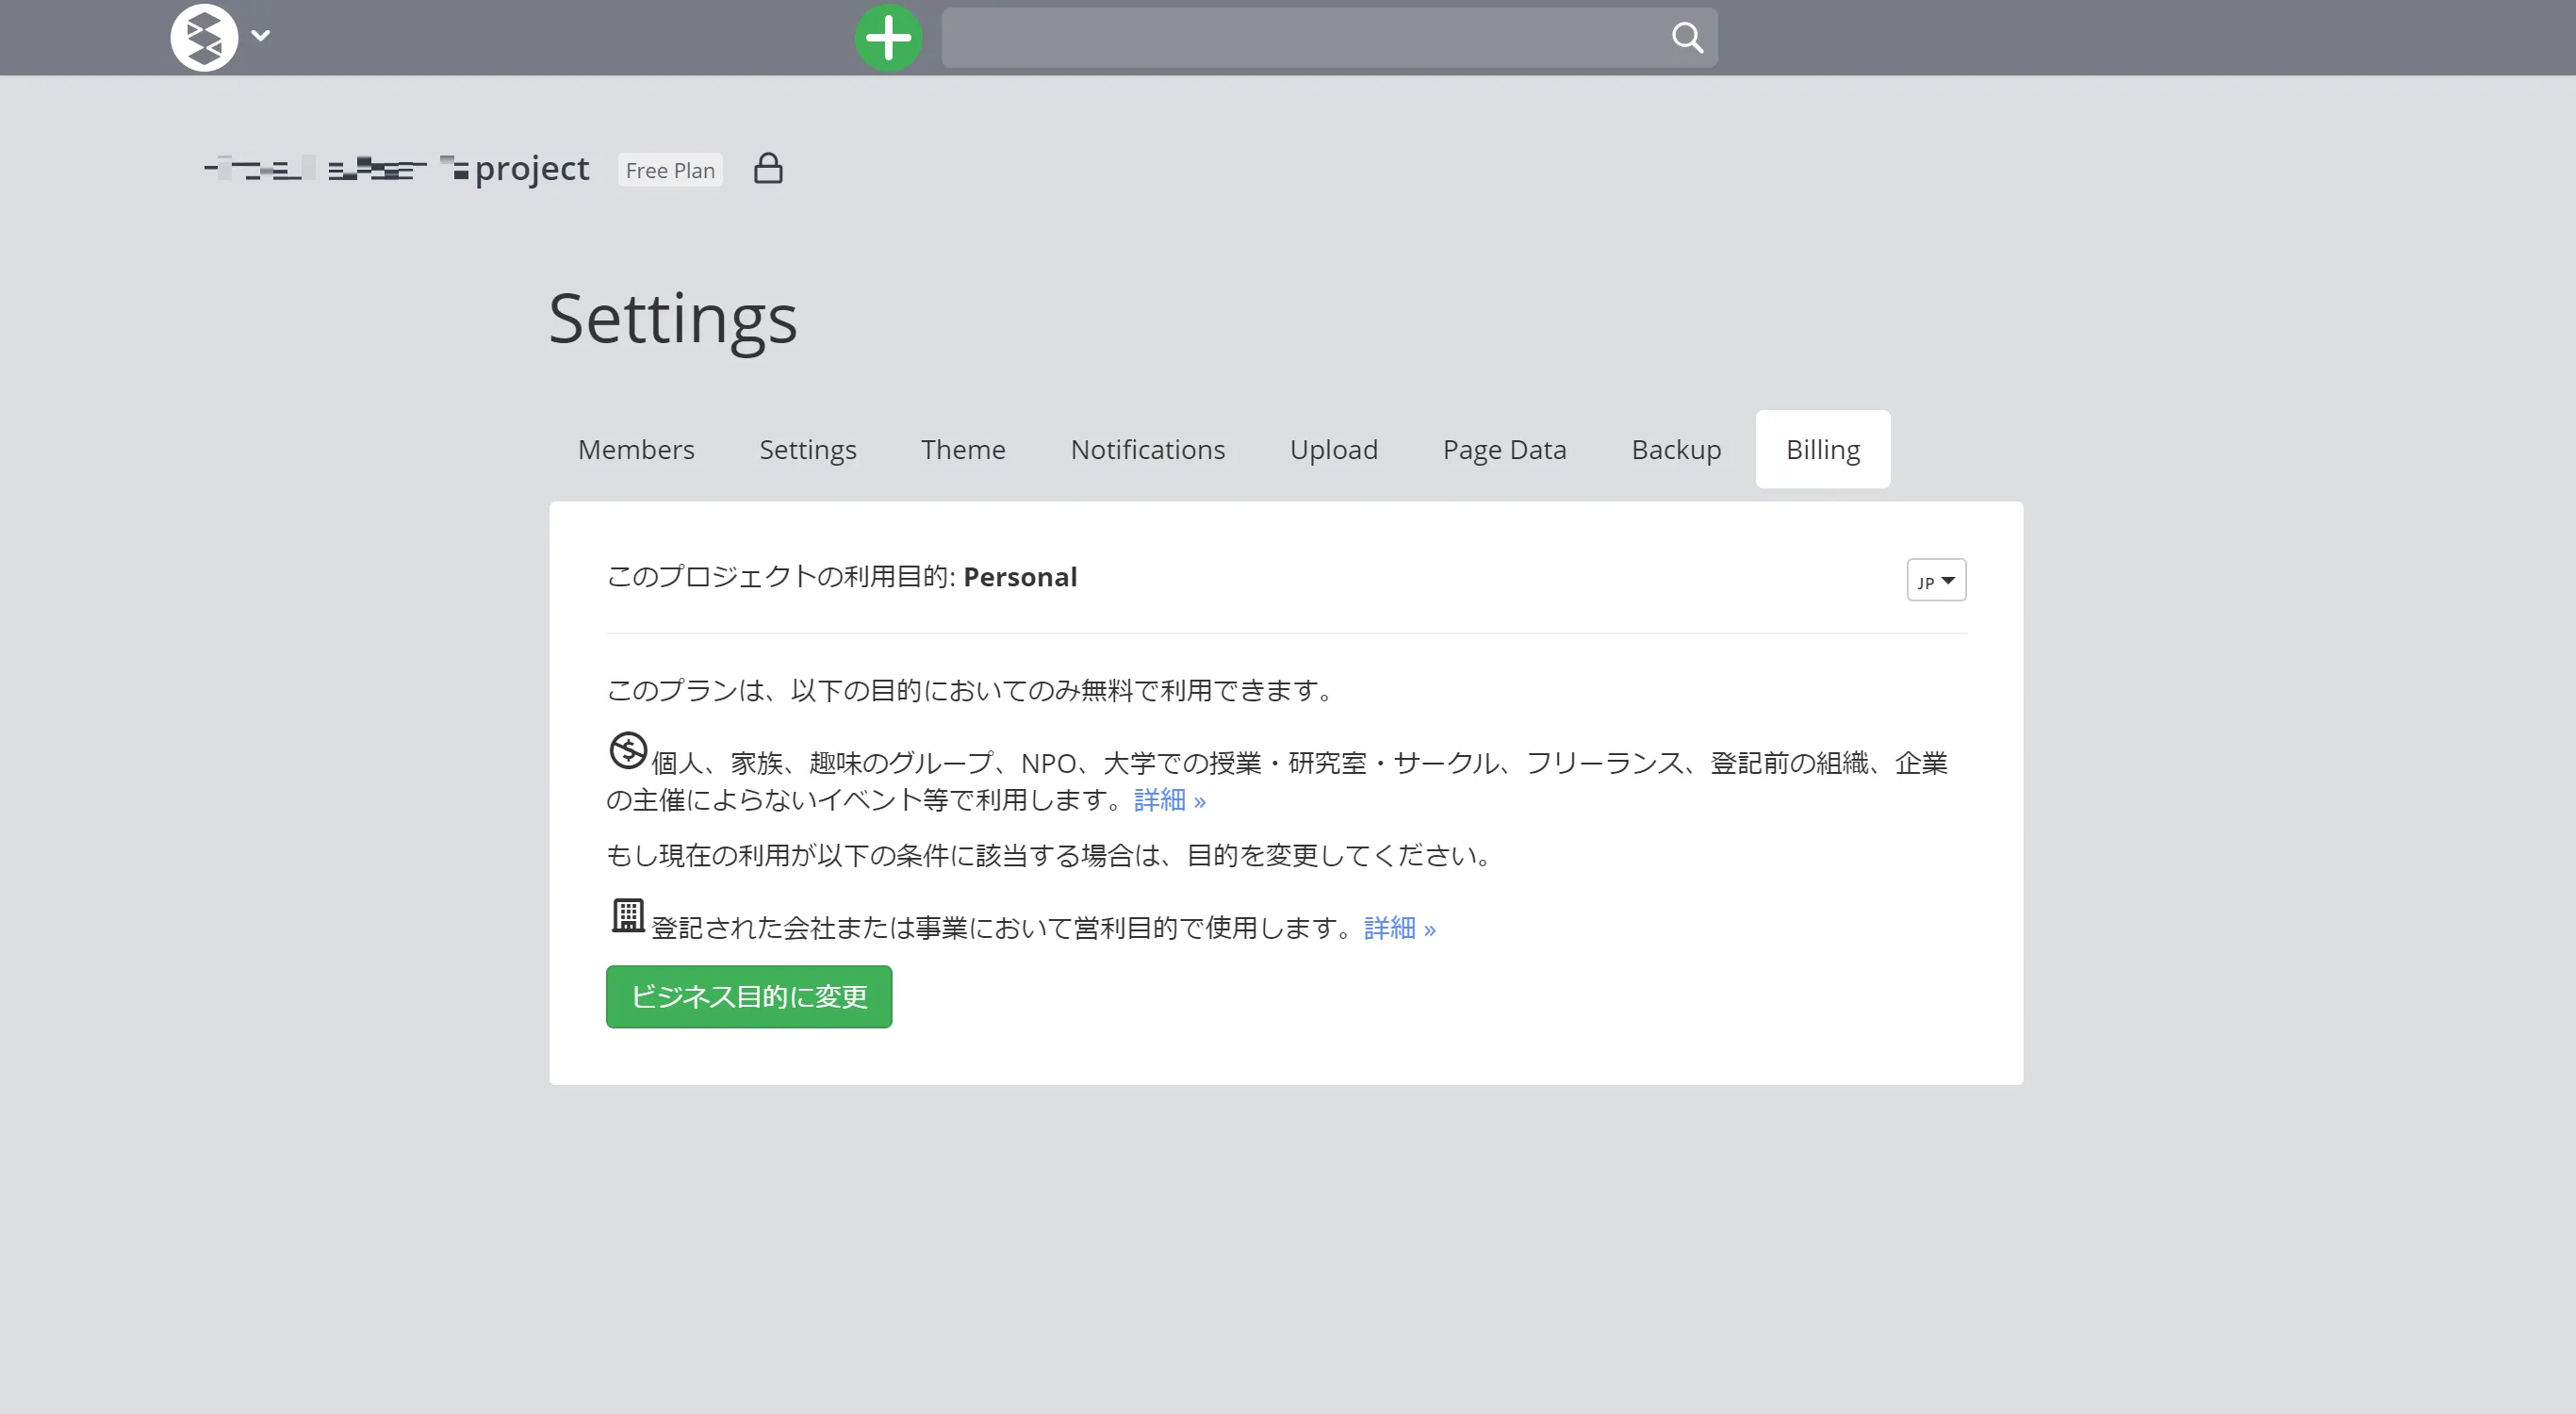2576x1414 pixels.
Task: Go to the Notifications tab
Action: click(1147, 450)
